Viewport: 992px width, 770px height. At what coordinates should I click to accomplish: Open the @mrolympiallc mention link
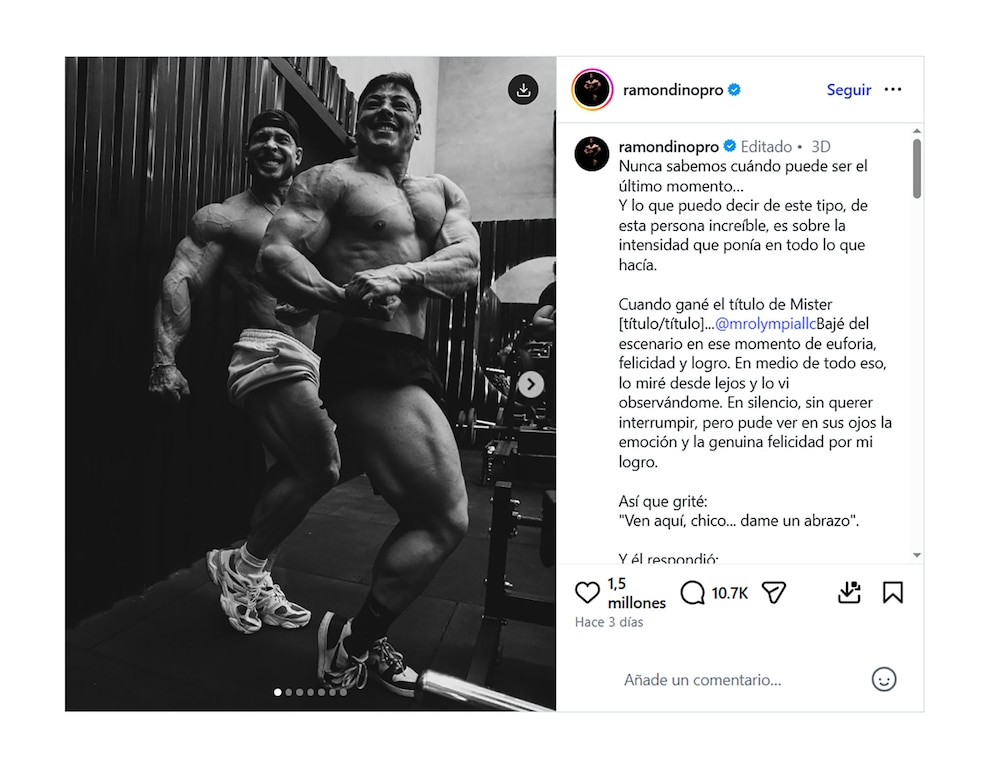[765, 324]
